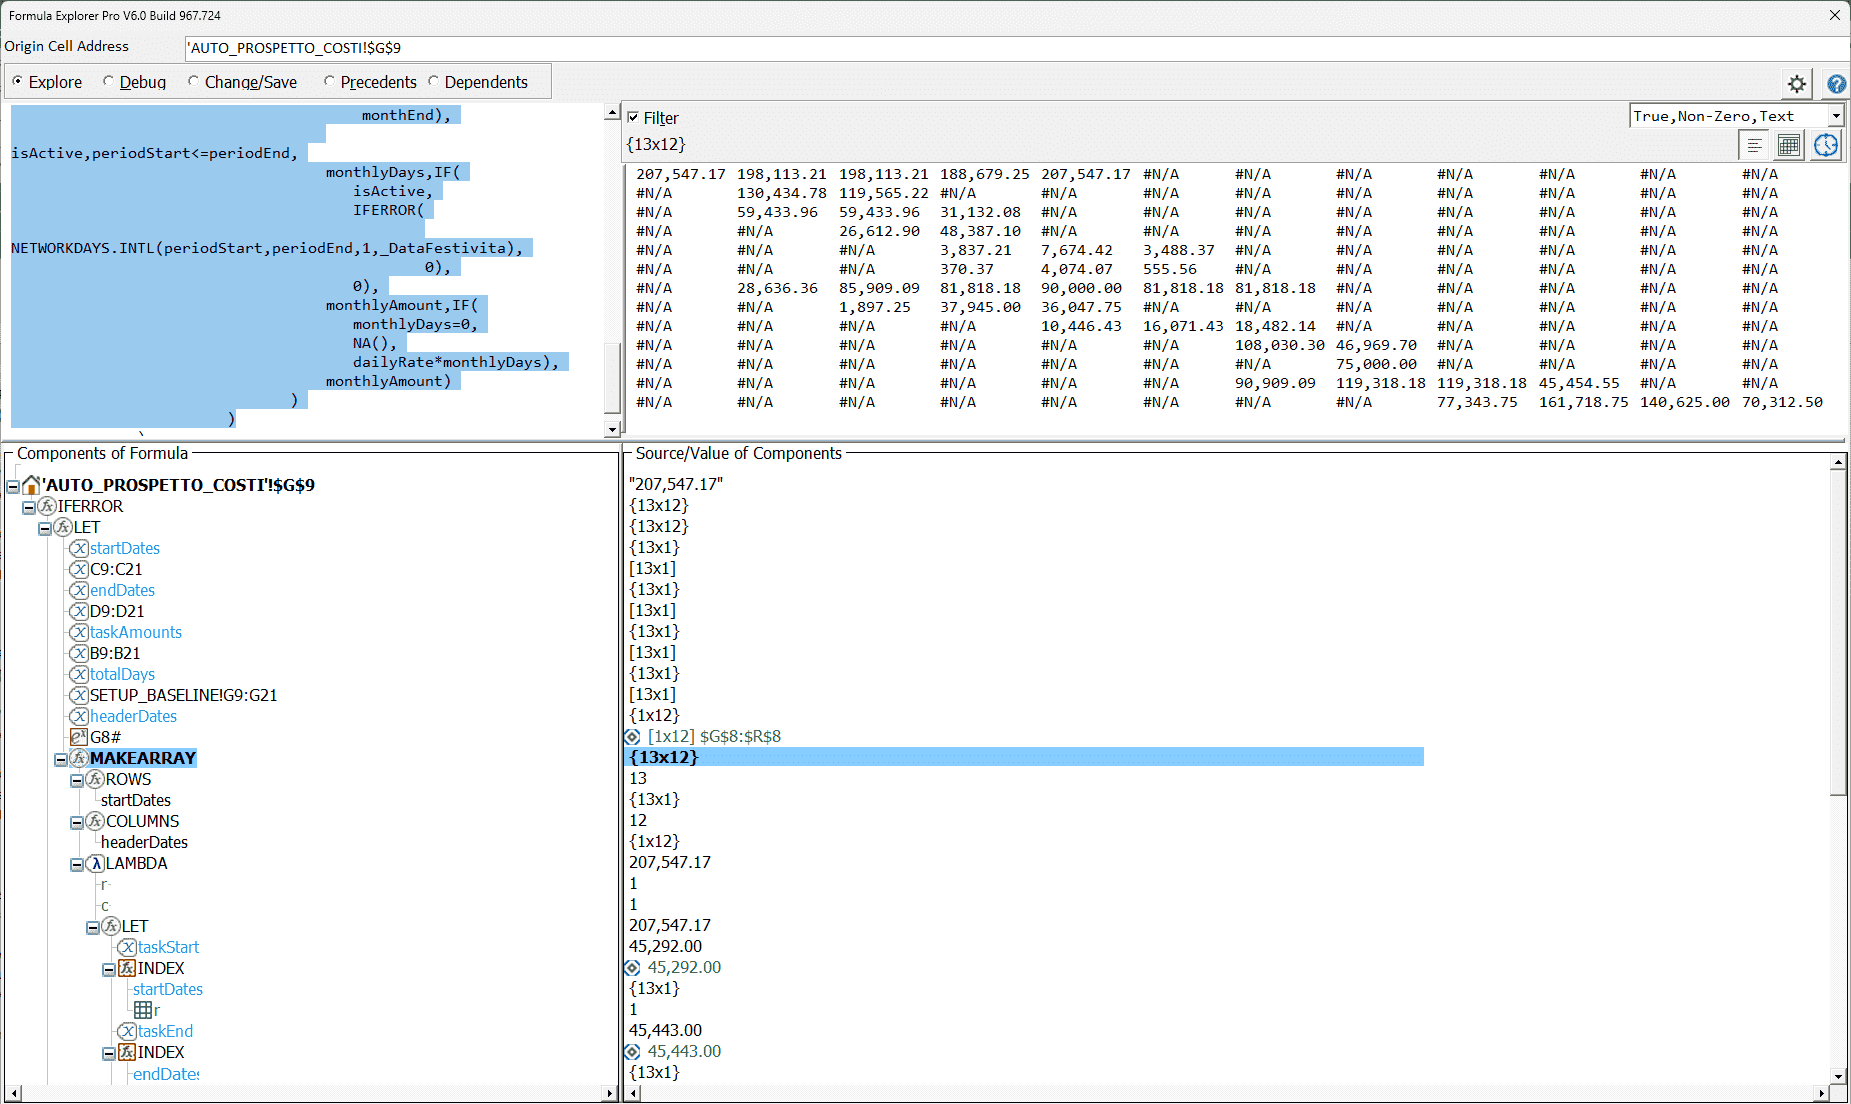Collapse the ROWS tree node
The height and width of the screenshot is (1104, 1851).
click(77, 780)
